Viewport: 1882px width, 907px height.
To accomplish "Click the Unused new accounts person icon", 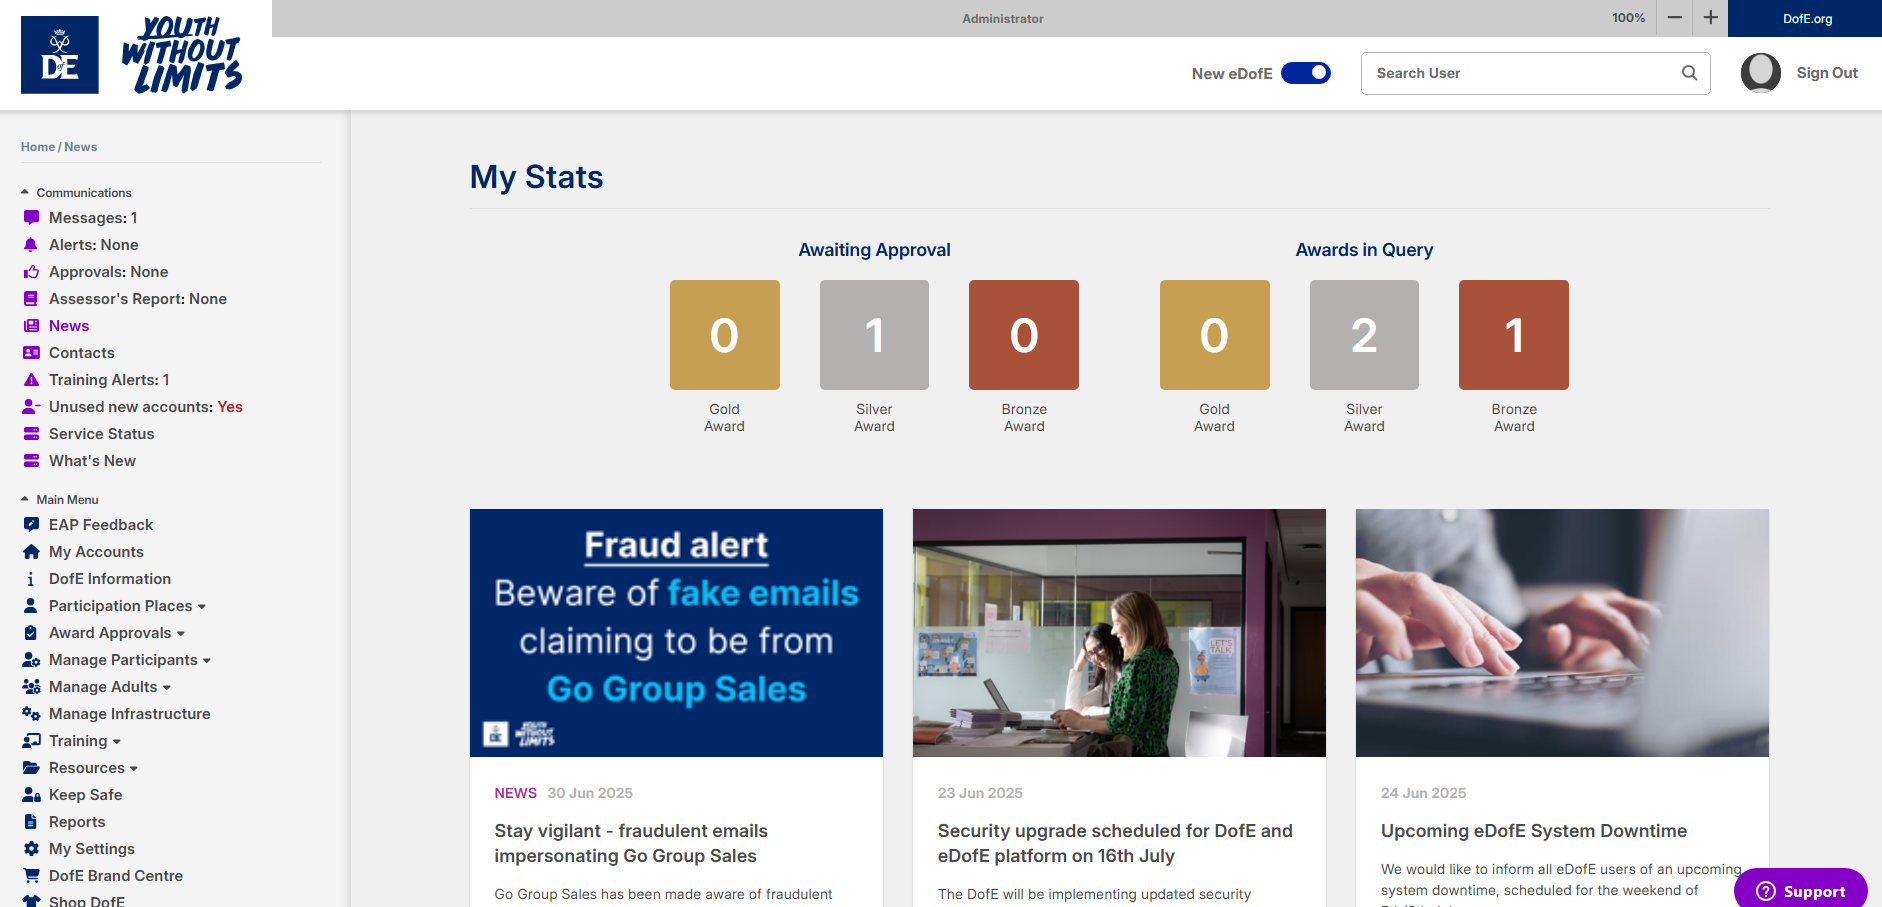I will pyautogui.click(x=31, y=407).
